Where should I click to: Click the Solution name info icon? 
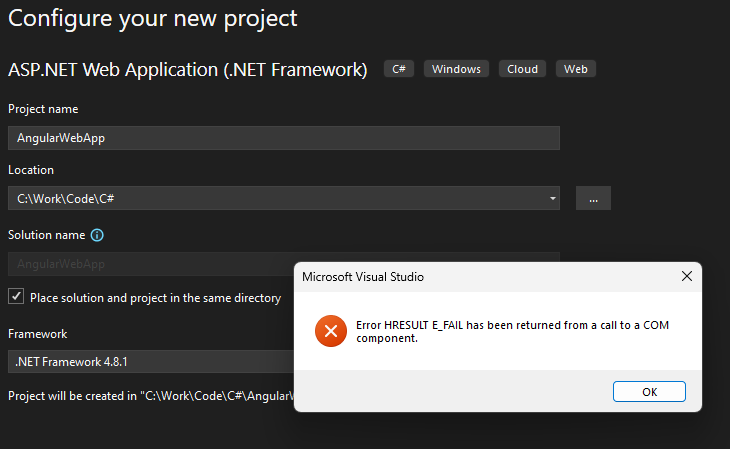click(97, 235)
